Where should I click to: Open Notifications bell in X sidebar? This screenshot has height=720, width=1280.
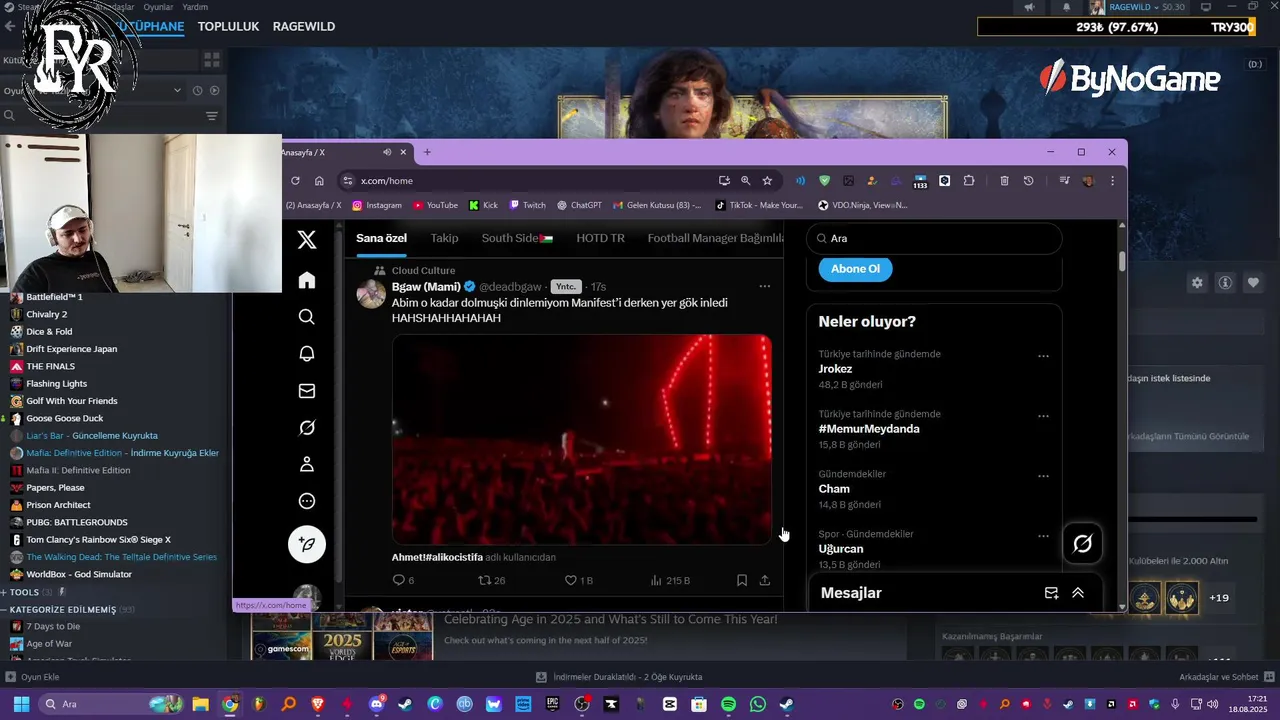point(307,354)
